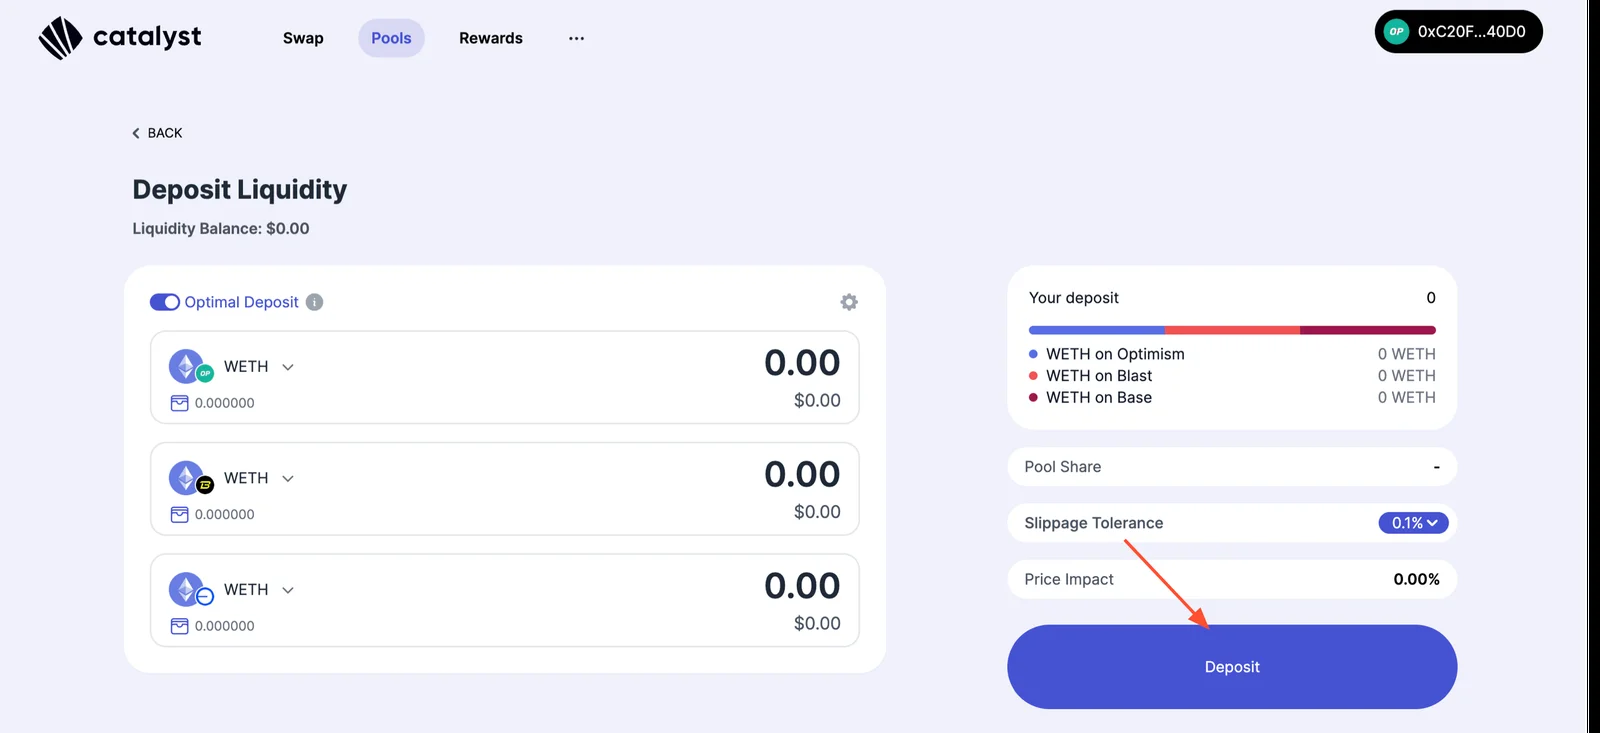Expand the first WETH token dropdown
This screenshot has height=733, width=1600.
coord(288,367)
